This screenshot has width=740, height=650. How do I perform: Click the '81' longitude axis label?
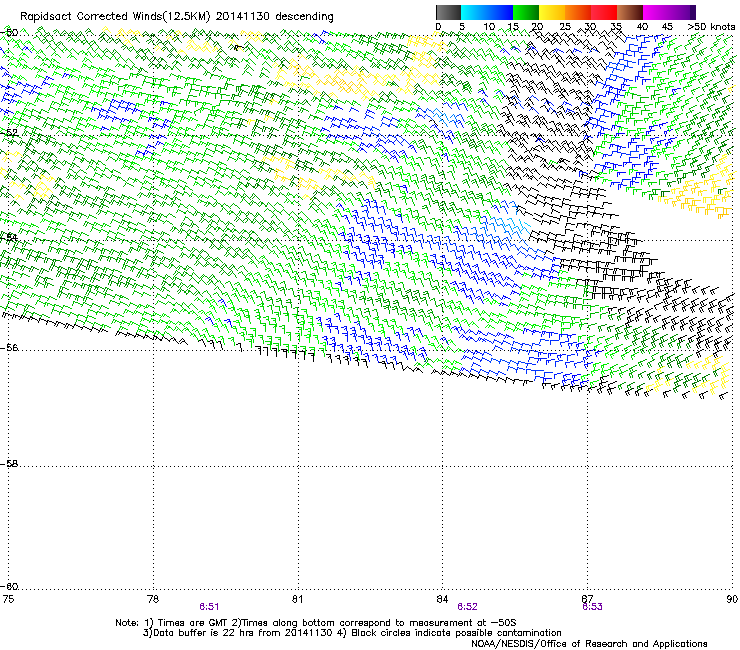coord(297,599)
